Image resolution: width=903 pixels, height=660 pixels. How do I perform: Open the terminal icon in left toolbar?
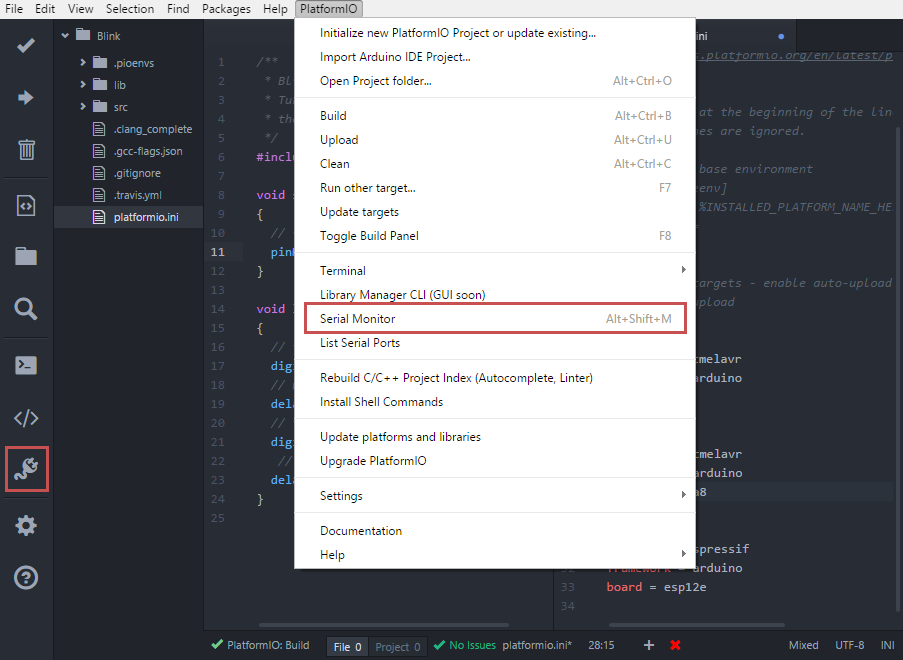[26, 364]
